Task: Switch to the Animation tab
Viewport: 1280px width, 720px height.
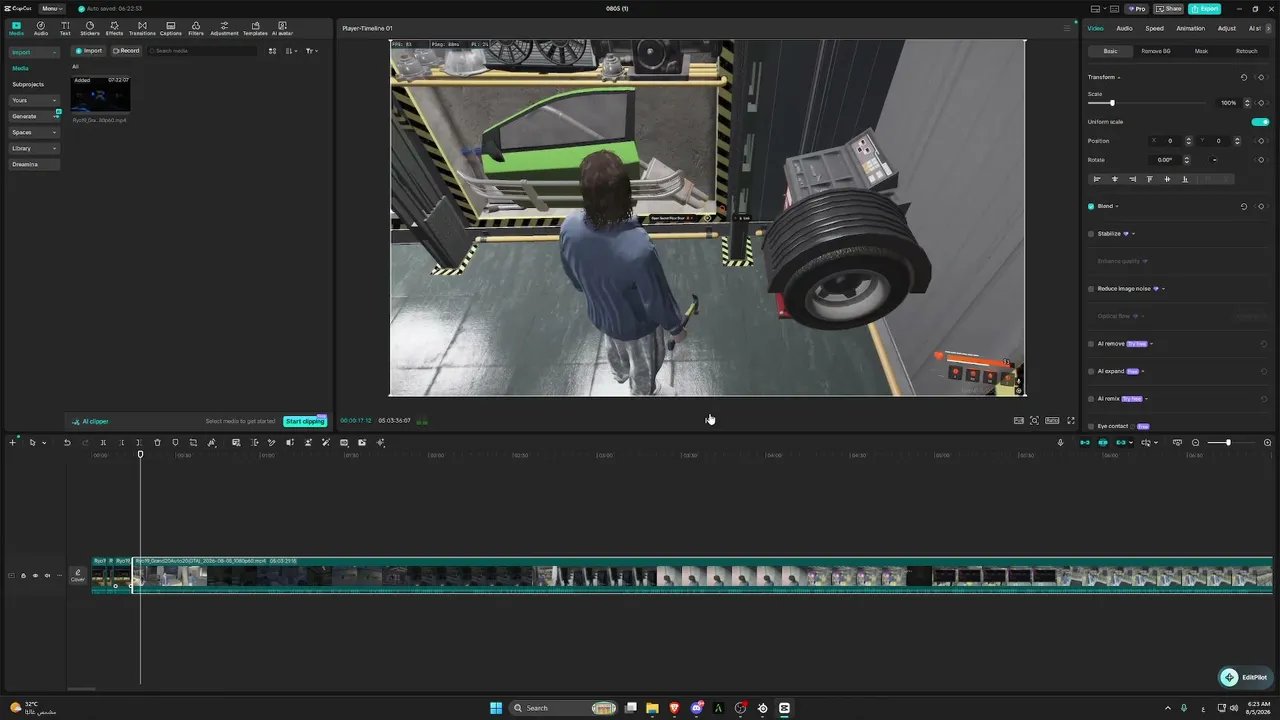Action: 1190,28
